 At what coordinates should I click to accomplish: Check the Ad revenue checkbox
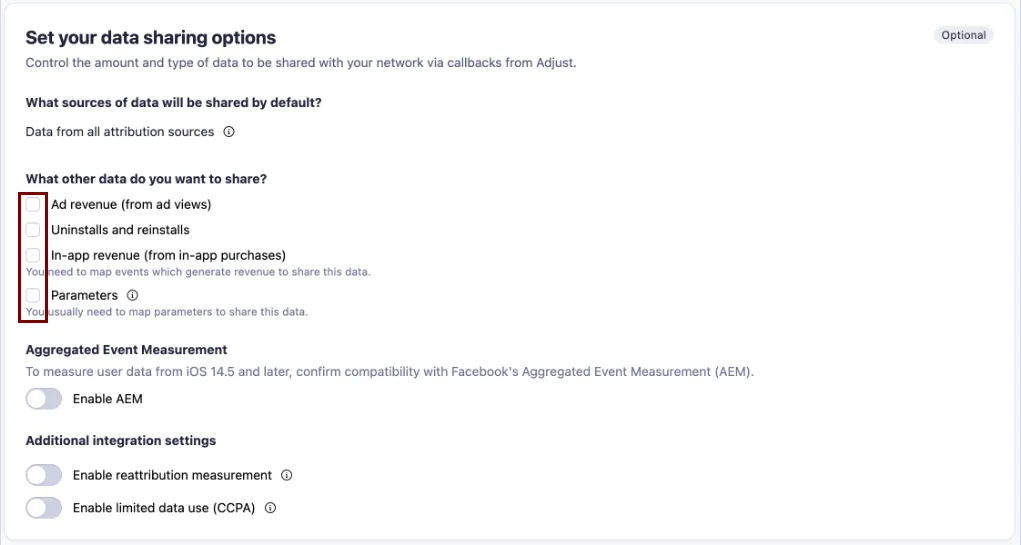click(33, 205)
